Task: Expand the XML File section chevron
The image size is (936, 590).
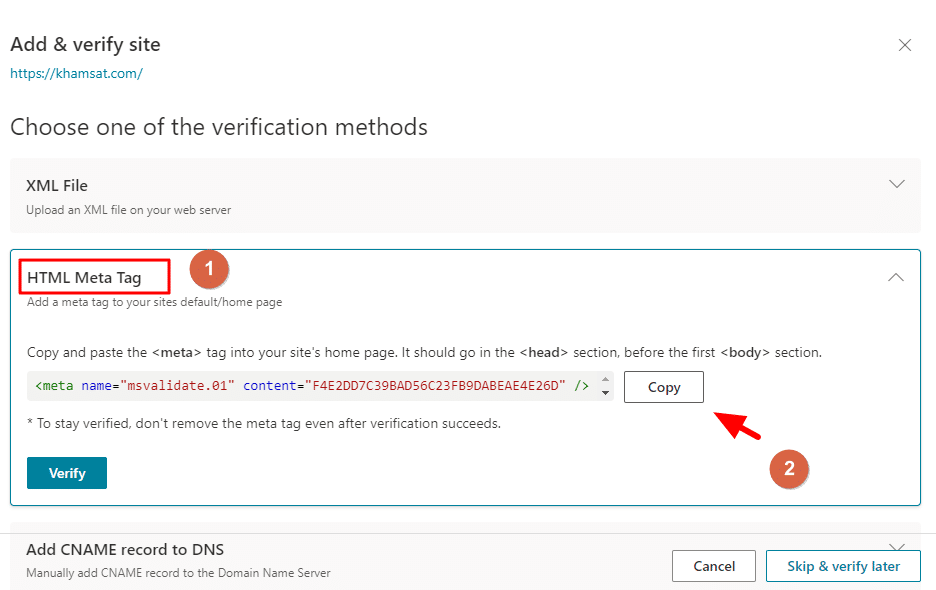Action: coord(897,184)
